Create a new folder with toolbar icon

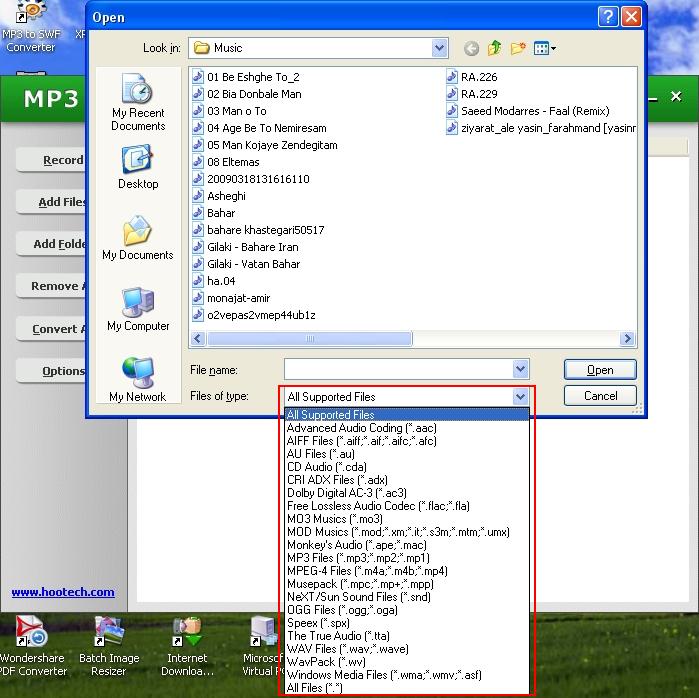[x=518, y=48]
